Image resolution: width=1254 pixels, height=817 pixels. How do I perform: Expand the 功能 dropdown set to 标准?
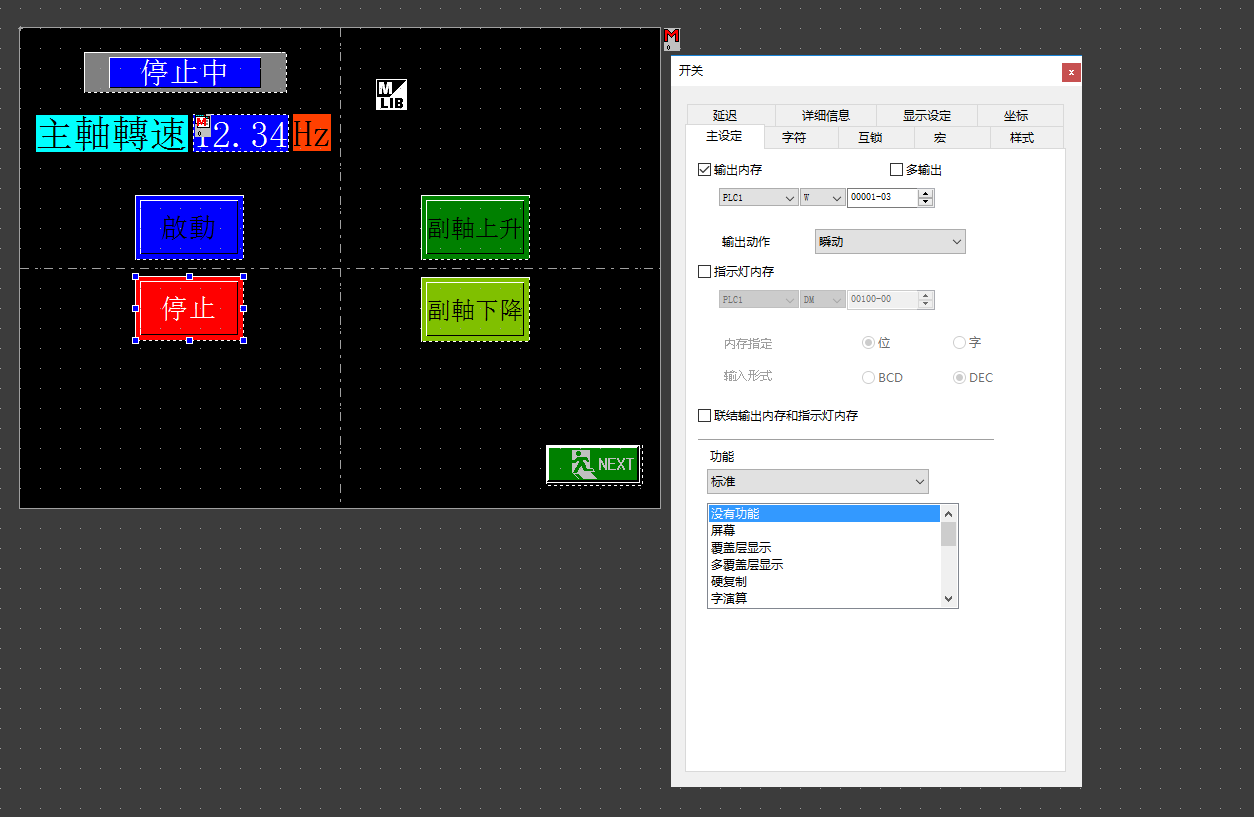[817, 482]
